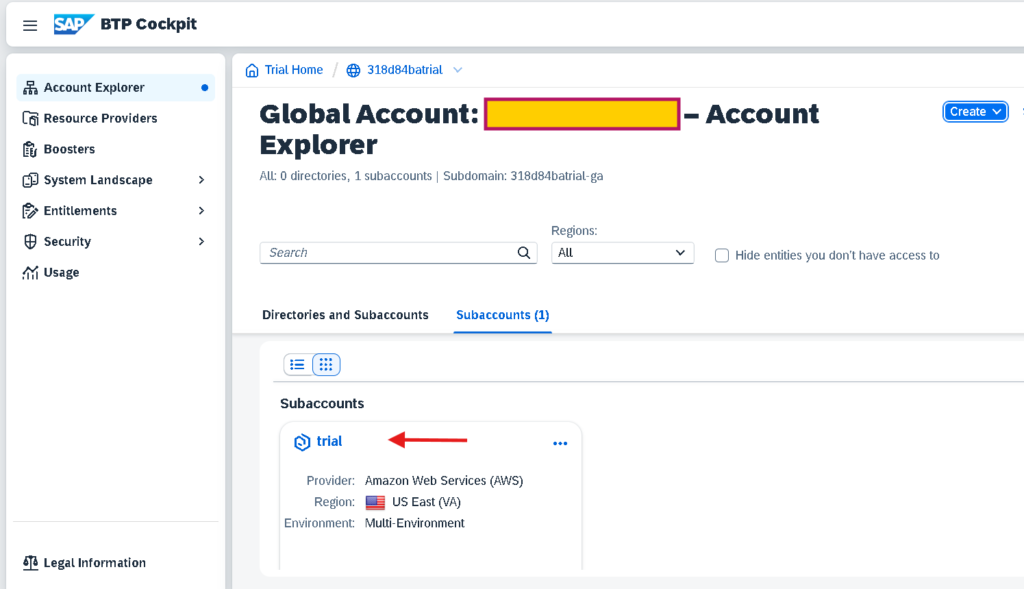
Task: Click the trial subaccount tile icon
Action: pos(301,442)
